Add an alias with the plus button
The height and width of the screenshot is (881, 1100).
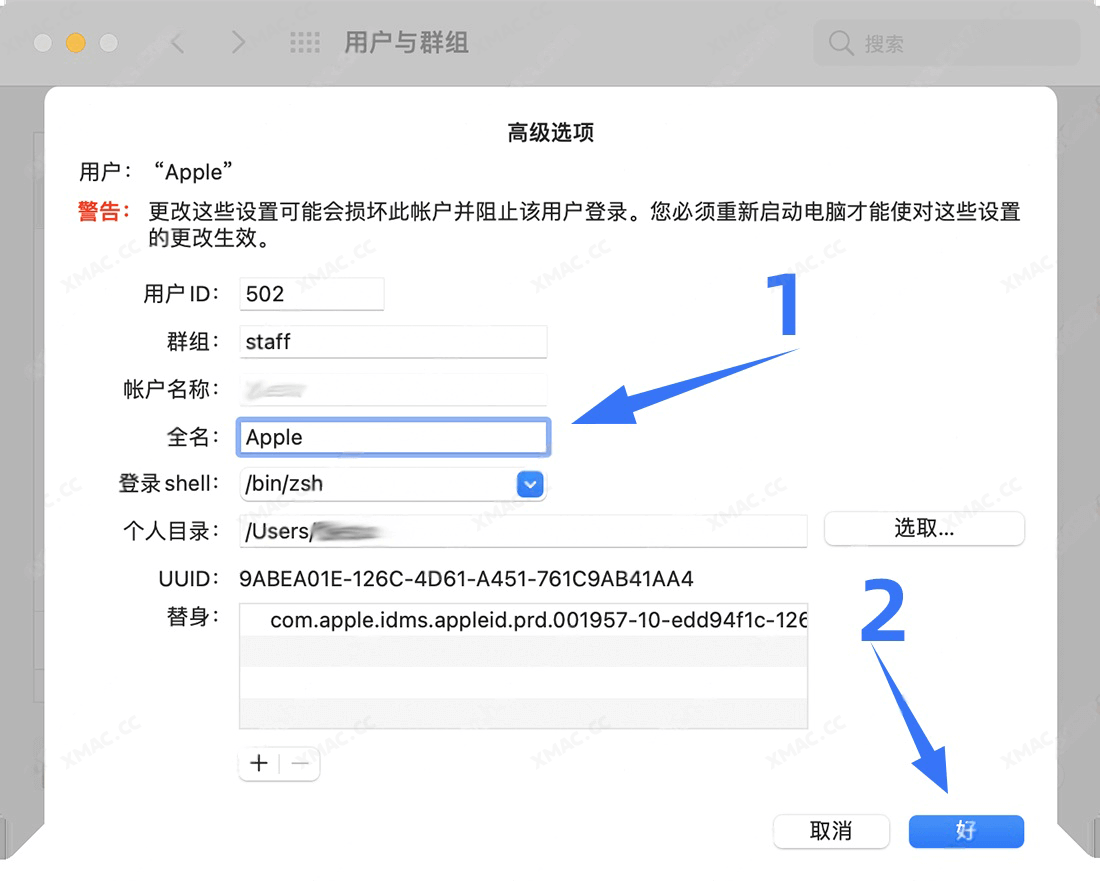coord(259,764)
